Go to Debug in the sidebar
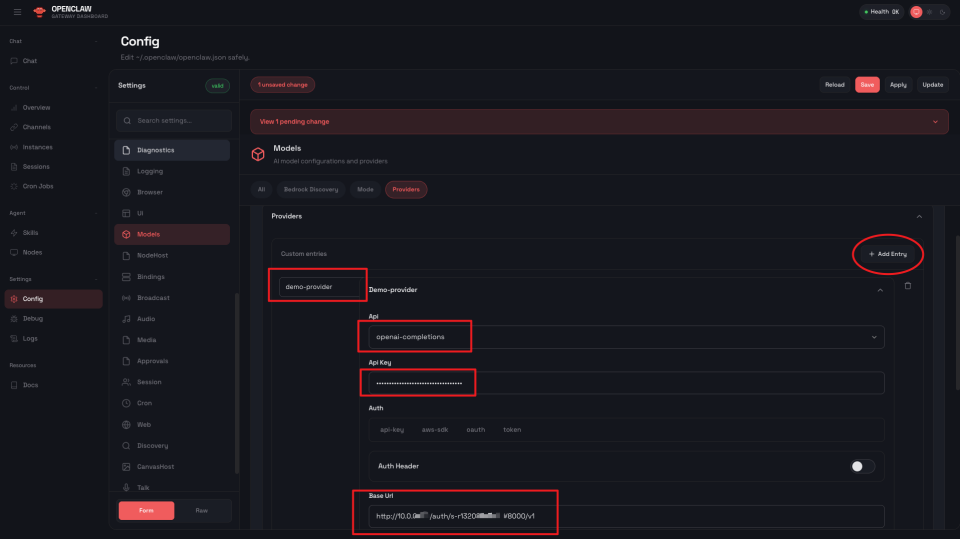The width and height of the screenshot is (960, 539). [33, 318]
